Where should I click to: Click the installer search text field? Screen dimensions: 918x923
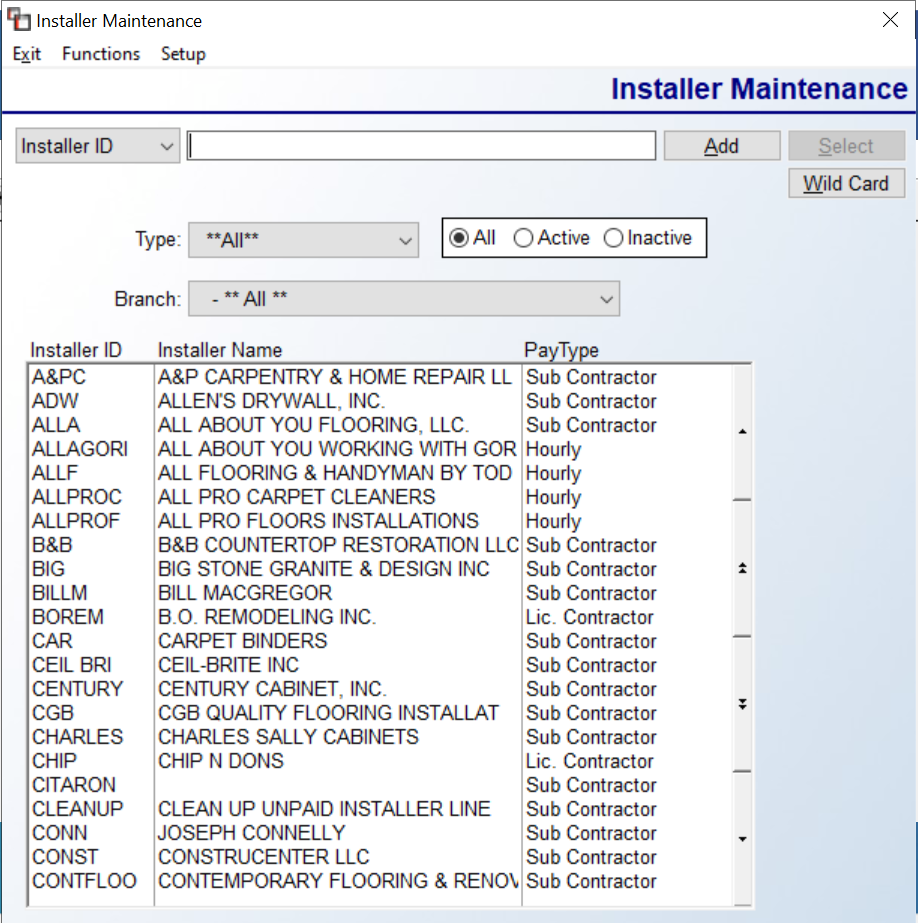tap(421, 146)
